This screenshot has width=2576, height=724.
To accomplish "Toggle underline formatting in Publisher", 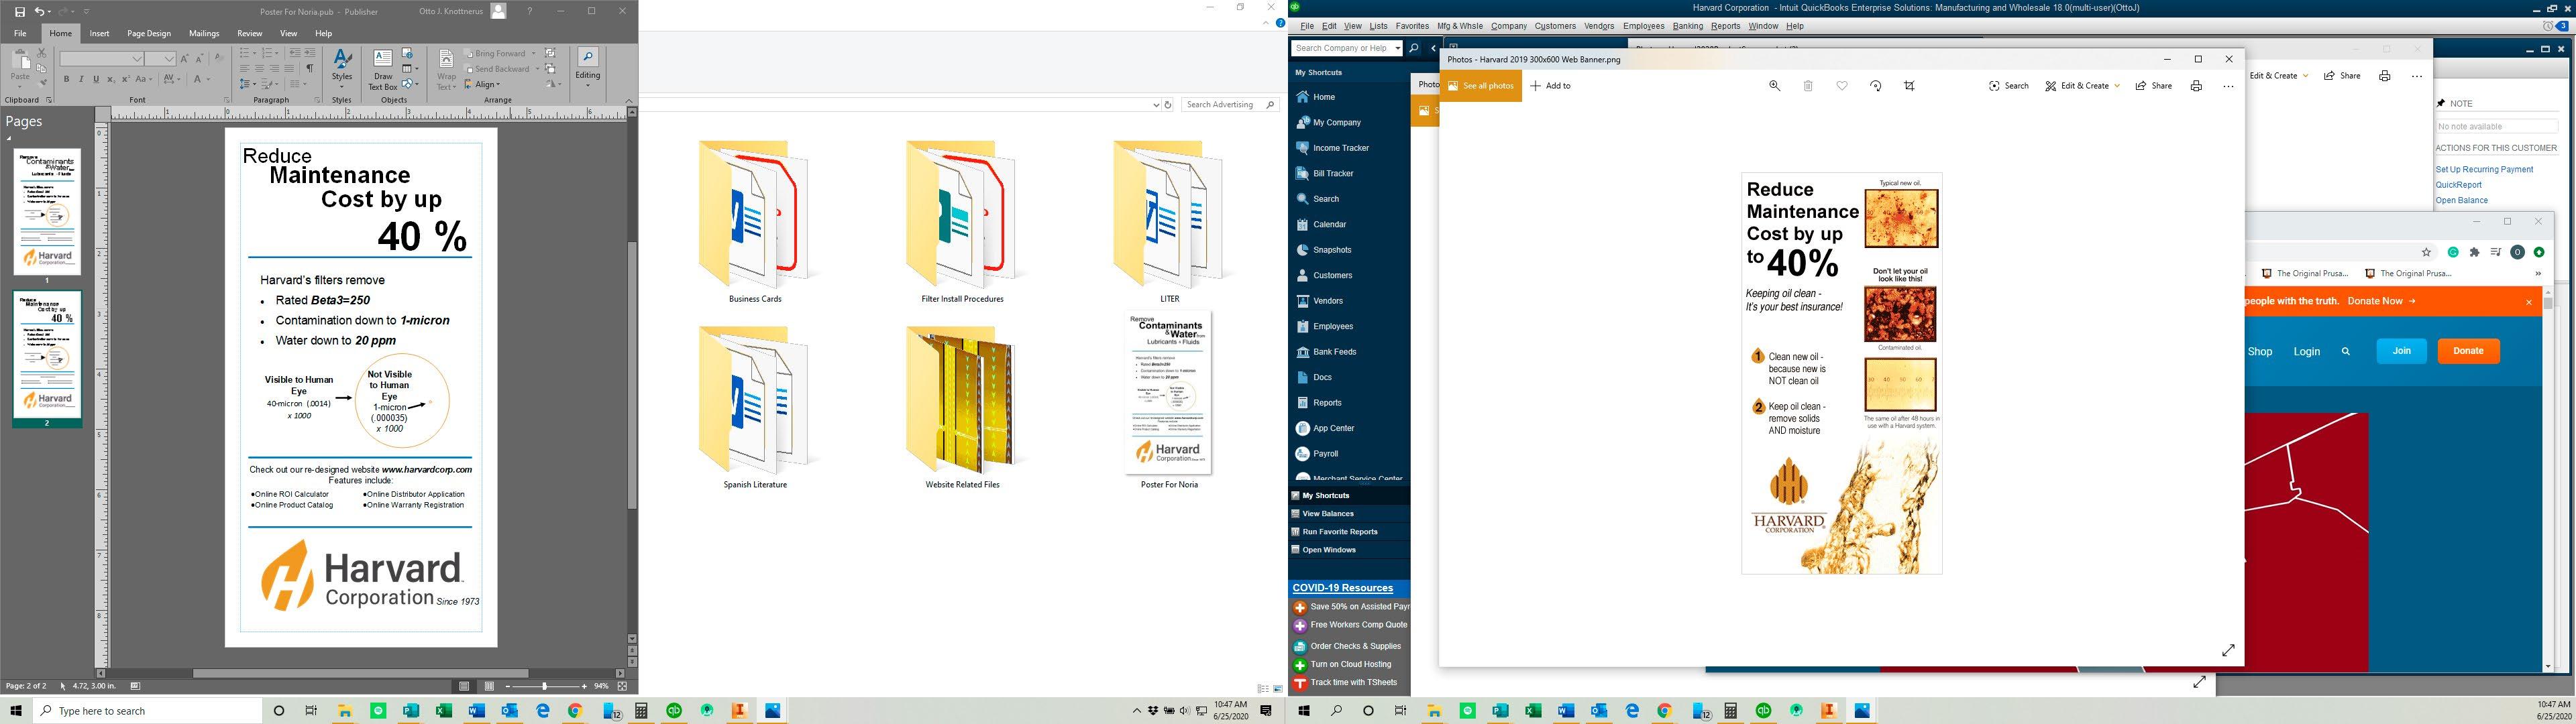I will 96,79.
